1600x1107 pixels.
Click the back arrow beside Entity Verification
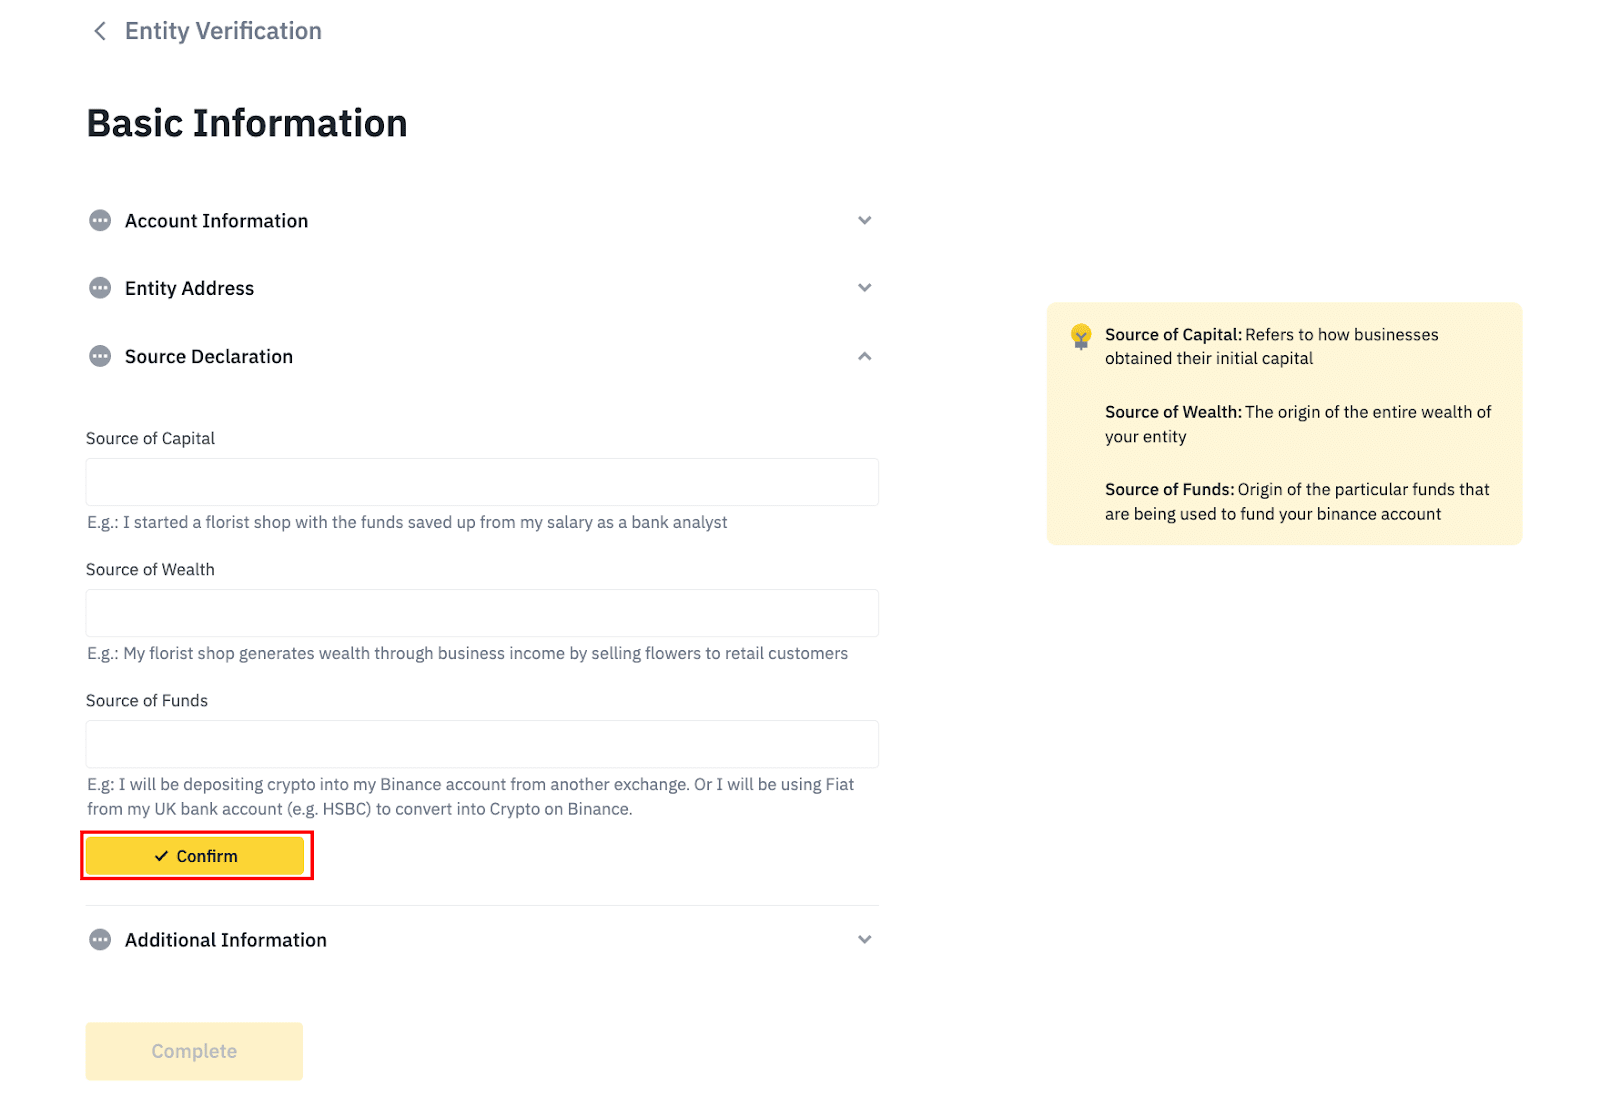100,31
